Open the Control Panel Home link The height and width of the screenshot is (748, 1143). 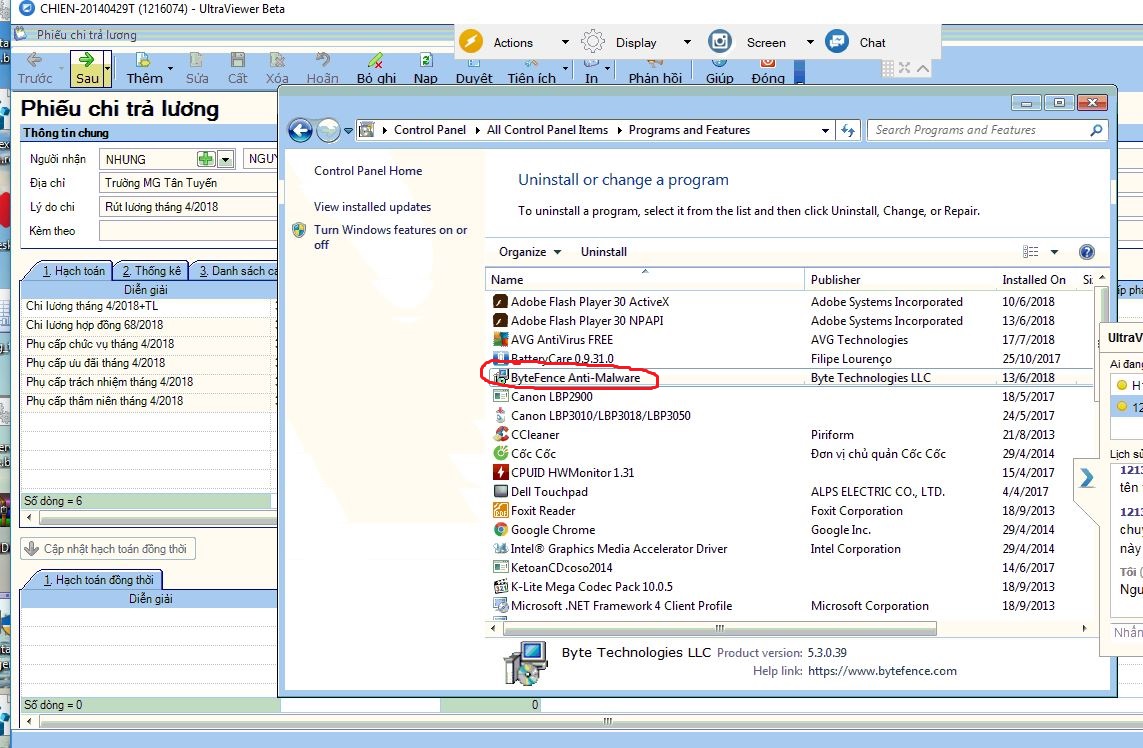(368, 171)
